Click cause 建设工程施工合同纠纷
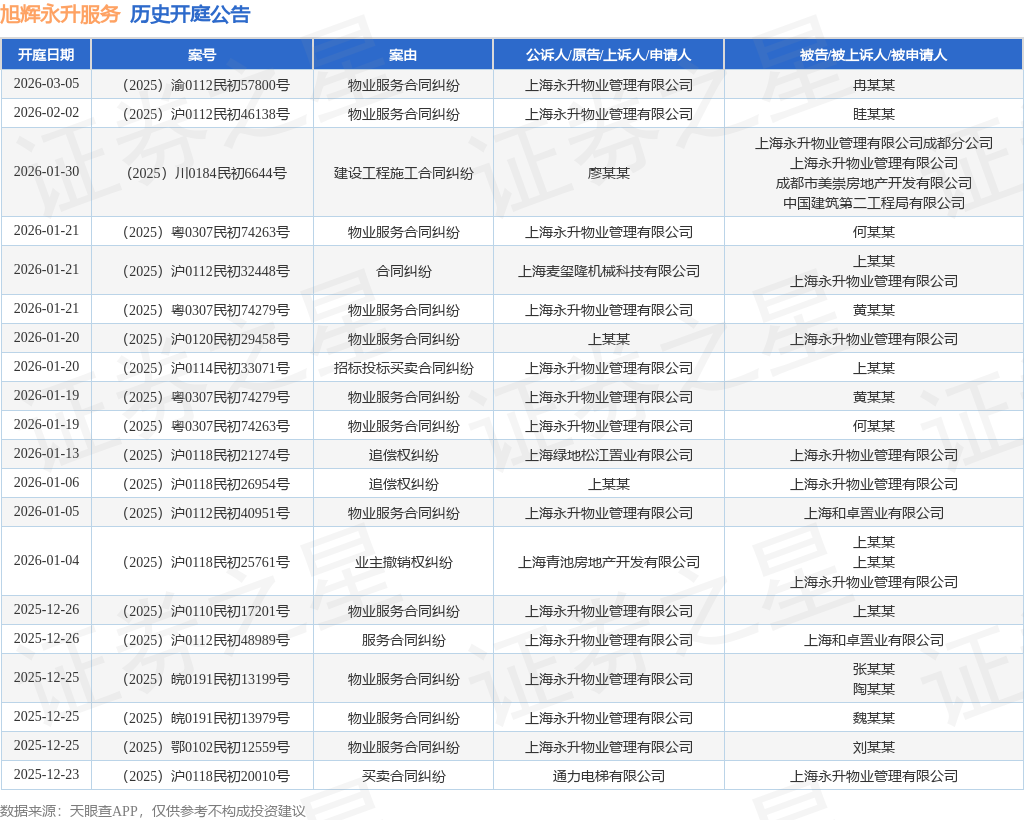 click(x=404, y=173)
